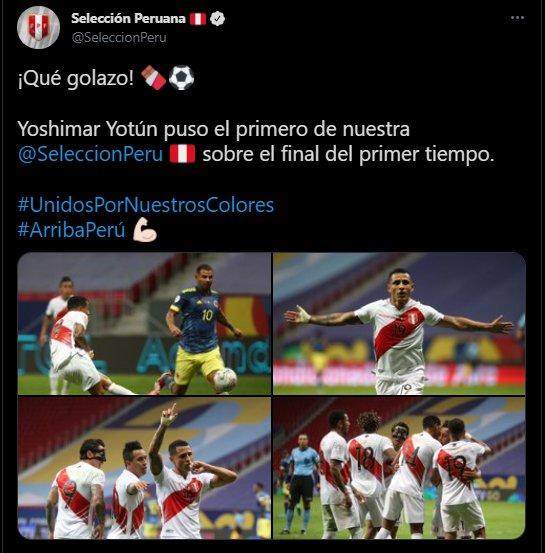
Task: Open photo of teammates hugging near the referee
Action: [x=399, y=468]
